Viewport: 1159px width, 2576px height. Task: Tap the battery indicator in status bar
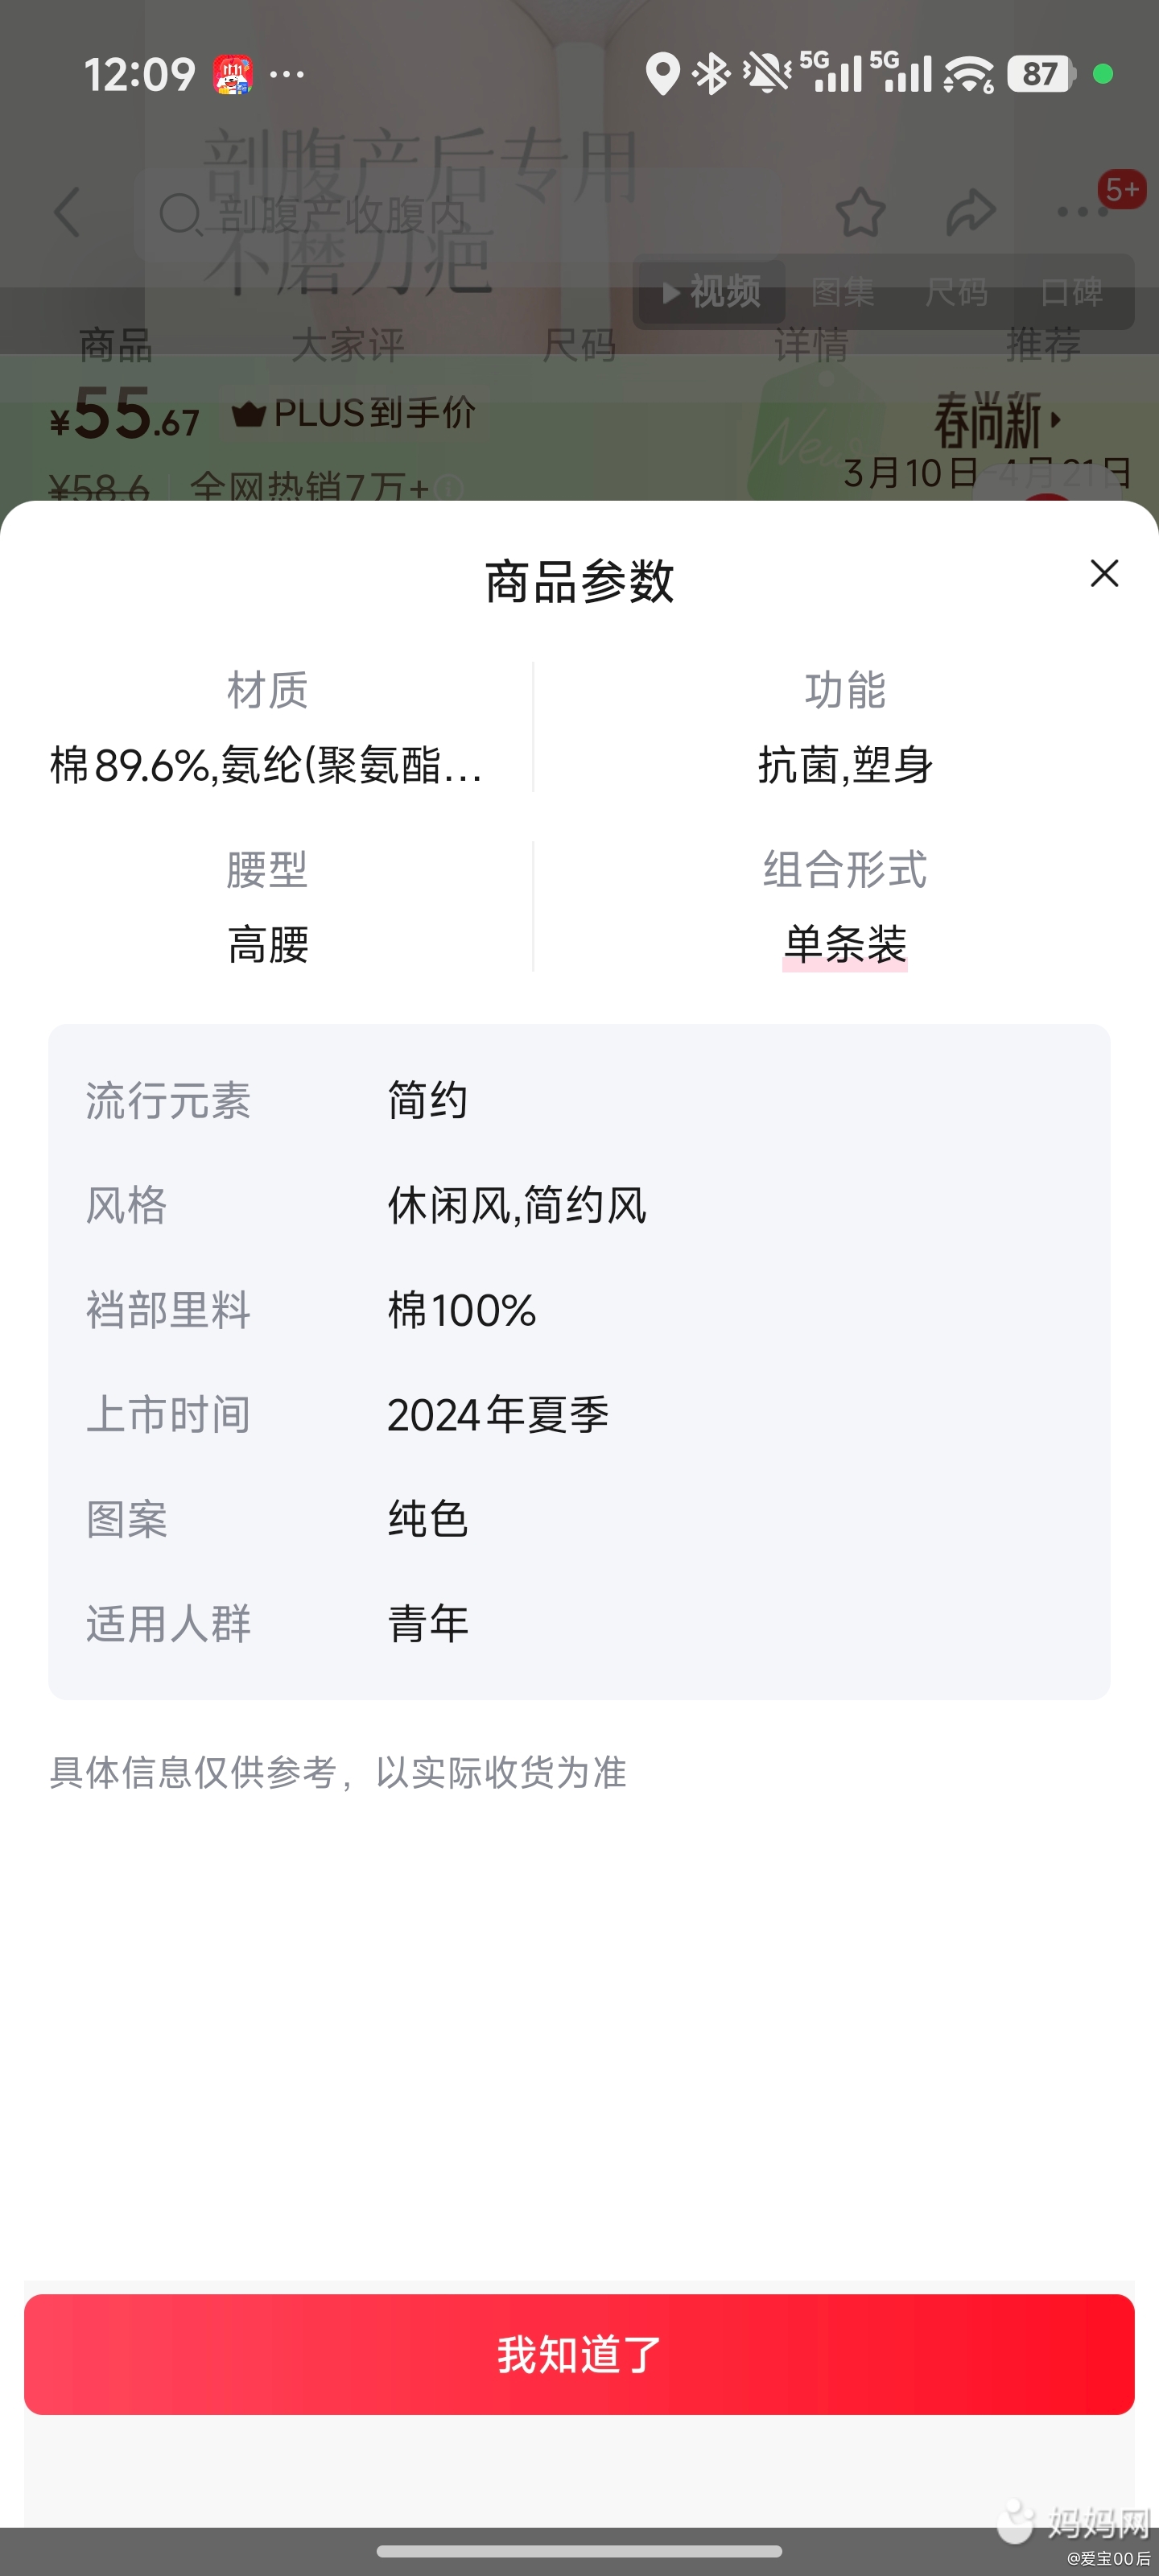pyautogui.click(x=1040, y=74)
